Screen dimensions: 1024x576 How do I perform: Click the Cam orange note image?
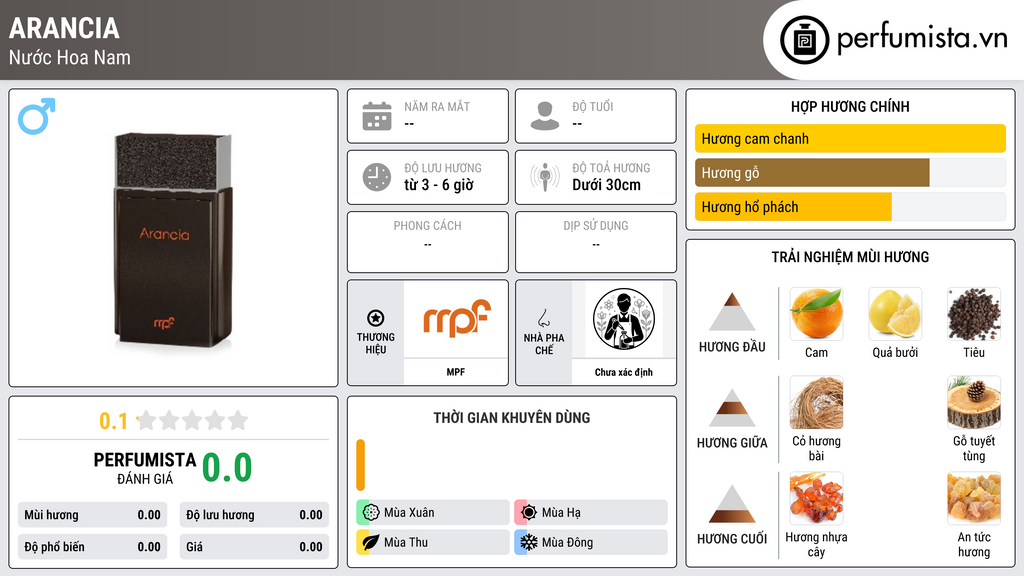point(816,314)
